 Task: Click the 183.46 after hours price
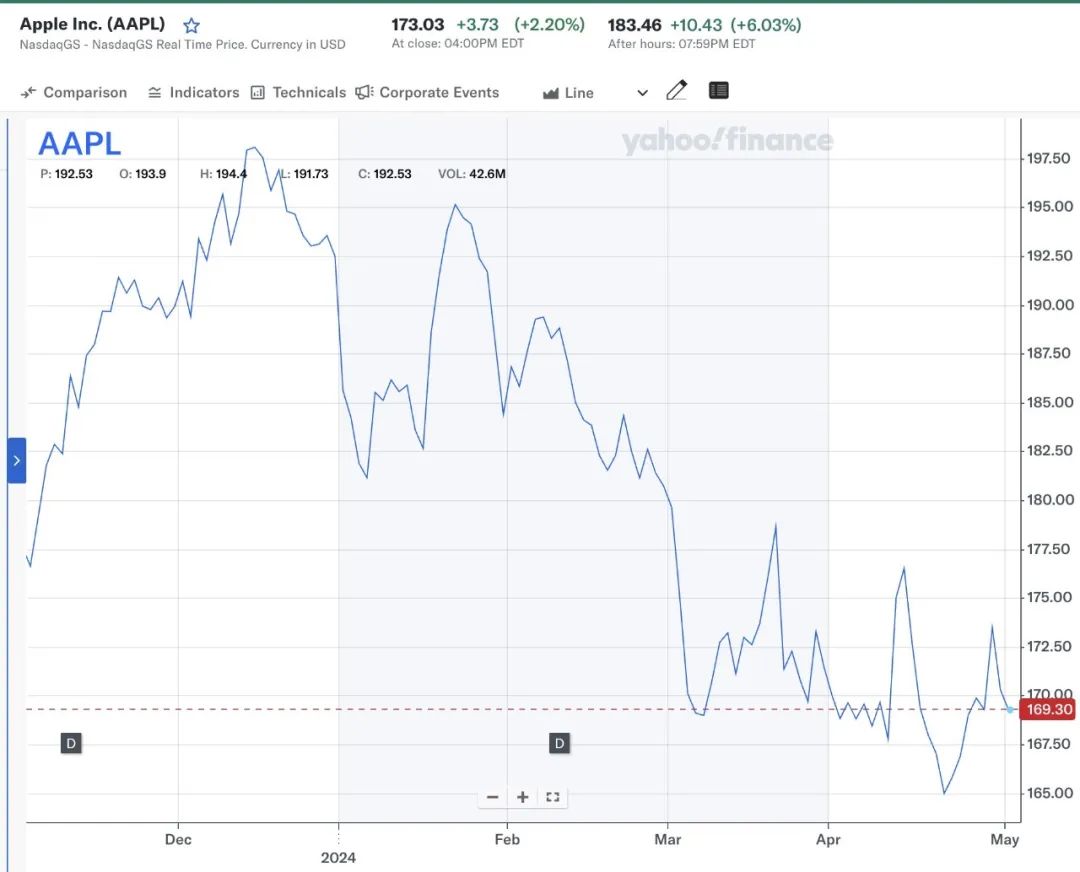tap(634, 25)
